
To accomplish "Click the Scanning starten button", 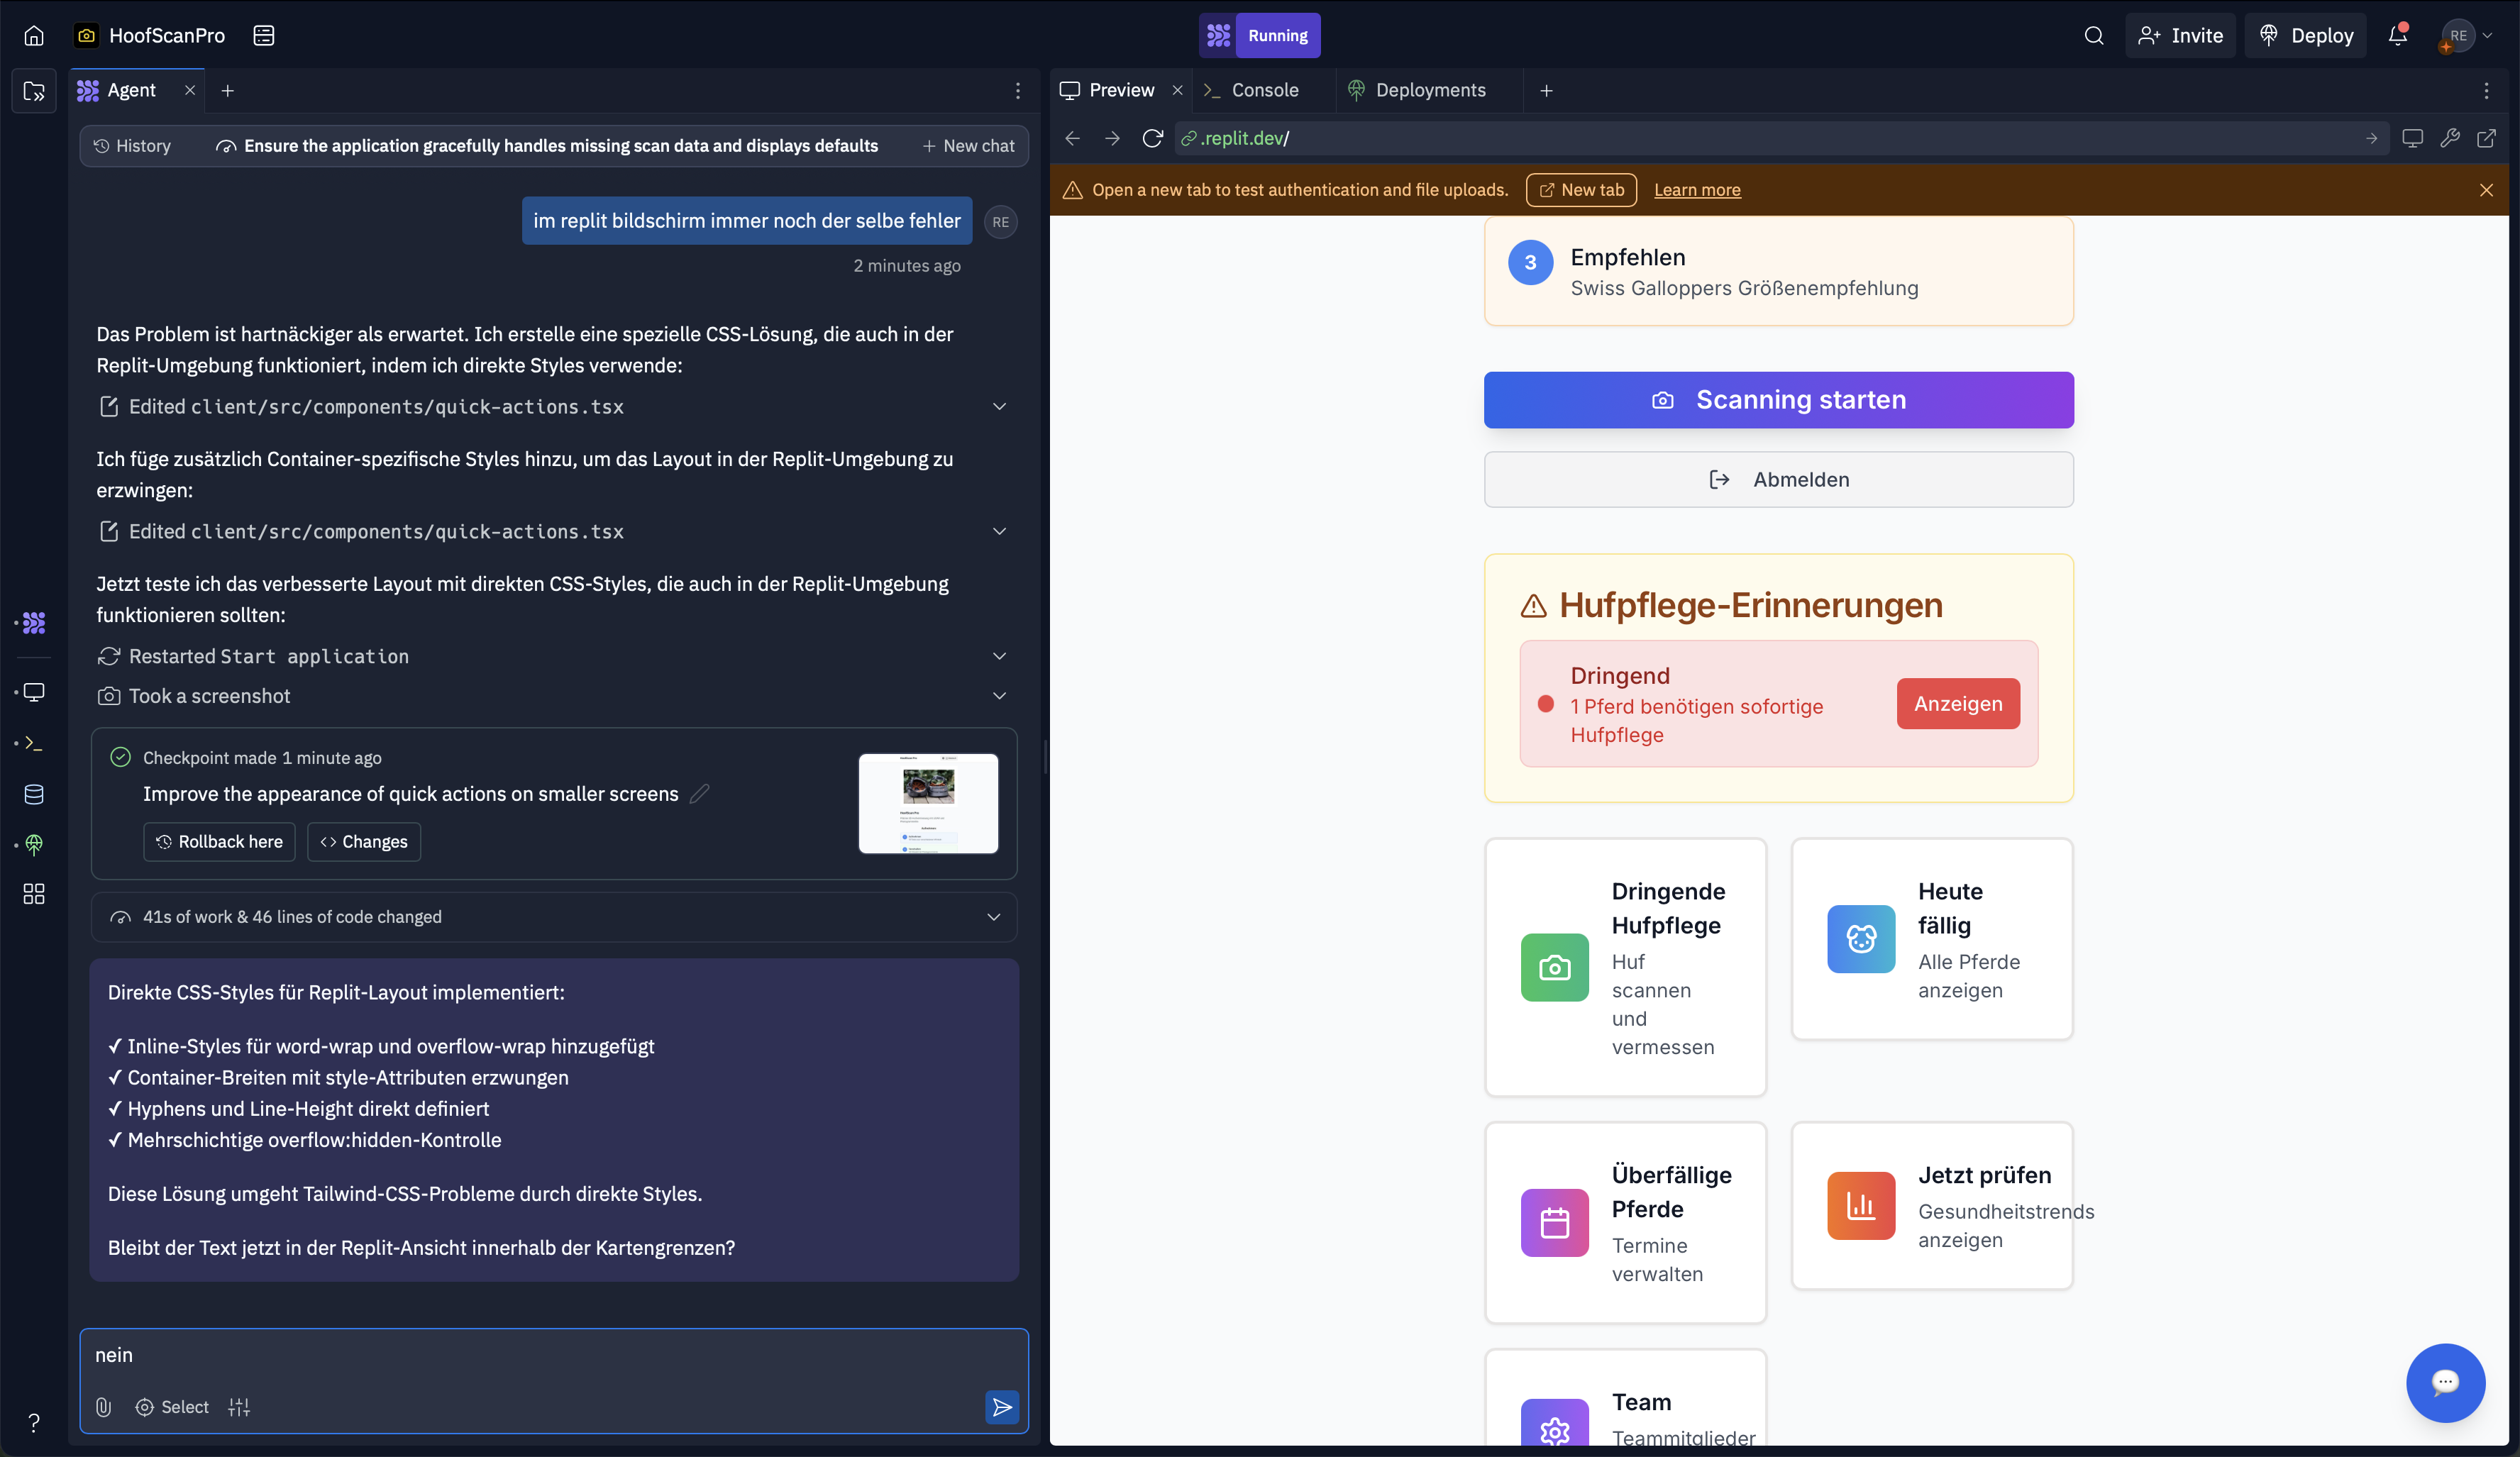I will [x=1778, y=400].
